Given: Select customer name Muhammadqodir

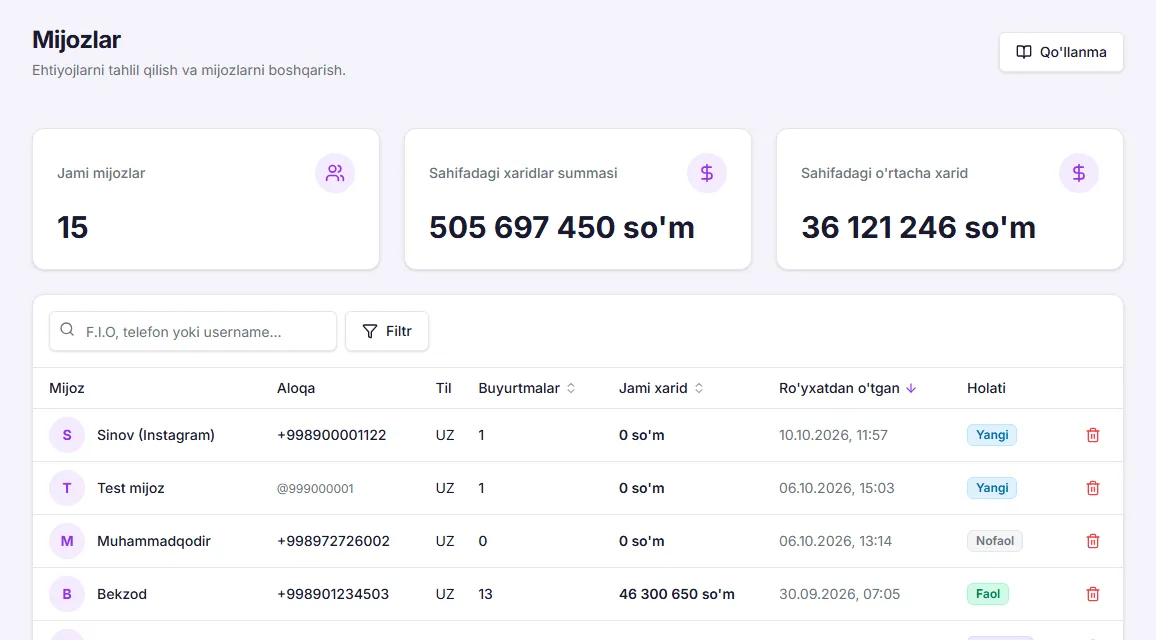Looking at the screenshot, I should coord(153,541).
